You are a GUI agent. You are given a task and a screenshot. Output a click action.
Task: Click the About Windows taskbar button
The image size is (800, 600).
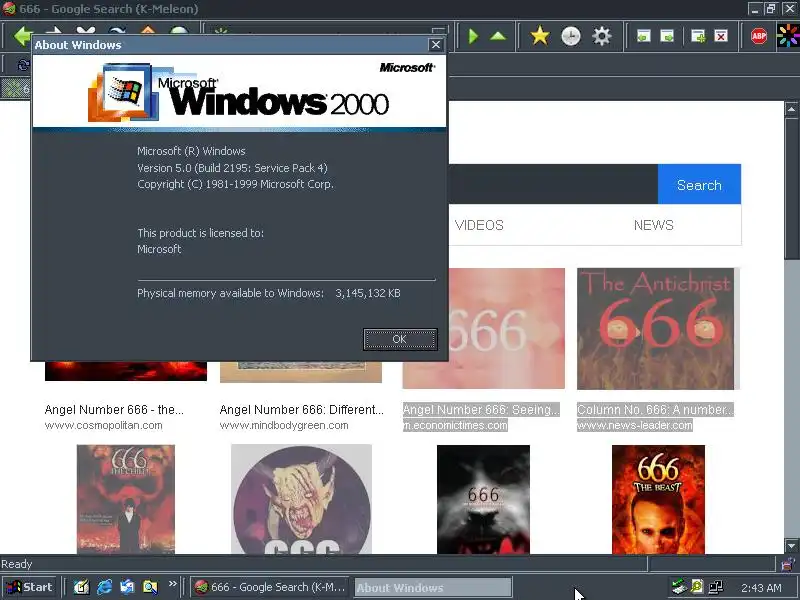(x=433, y=587)
